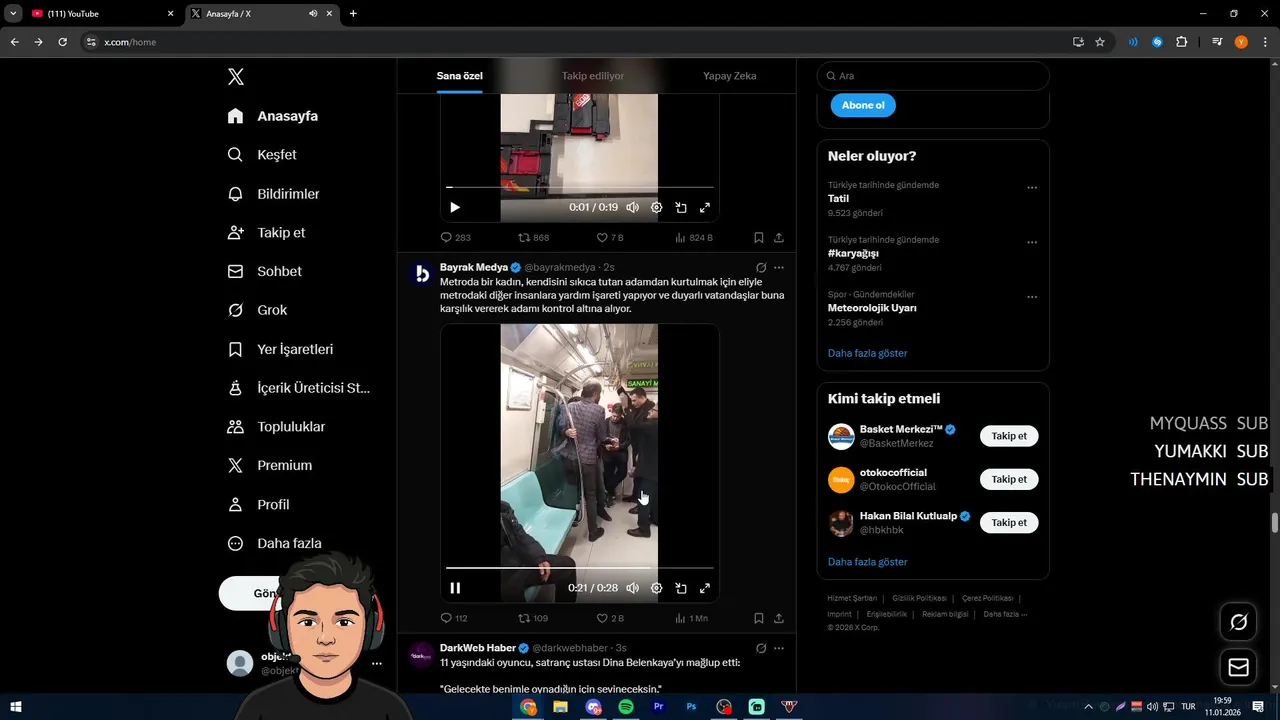The width and height of the screenshot is (1280, 720).
Task: Open more options for Meteorolojik Uyarı trend
Action: (x=1032, y=298)
